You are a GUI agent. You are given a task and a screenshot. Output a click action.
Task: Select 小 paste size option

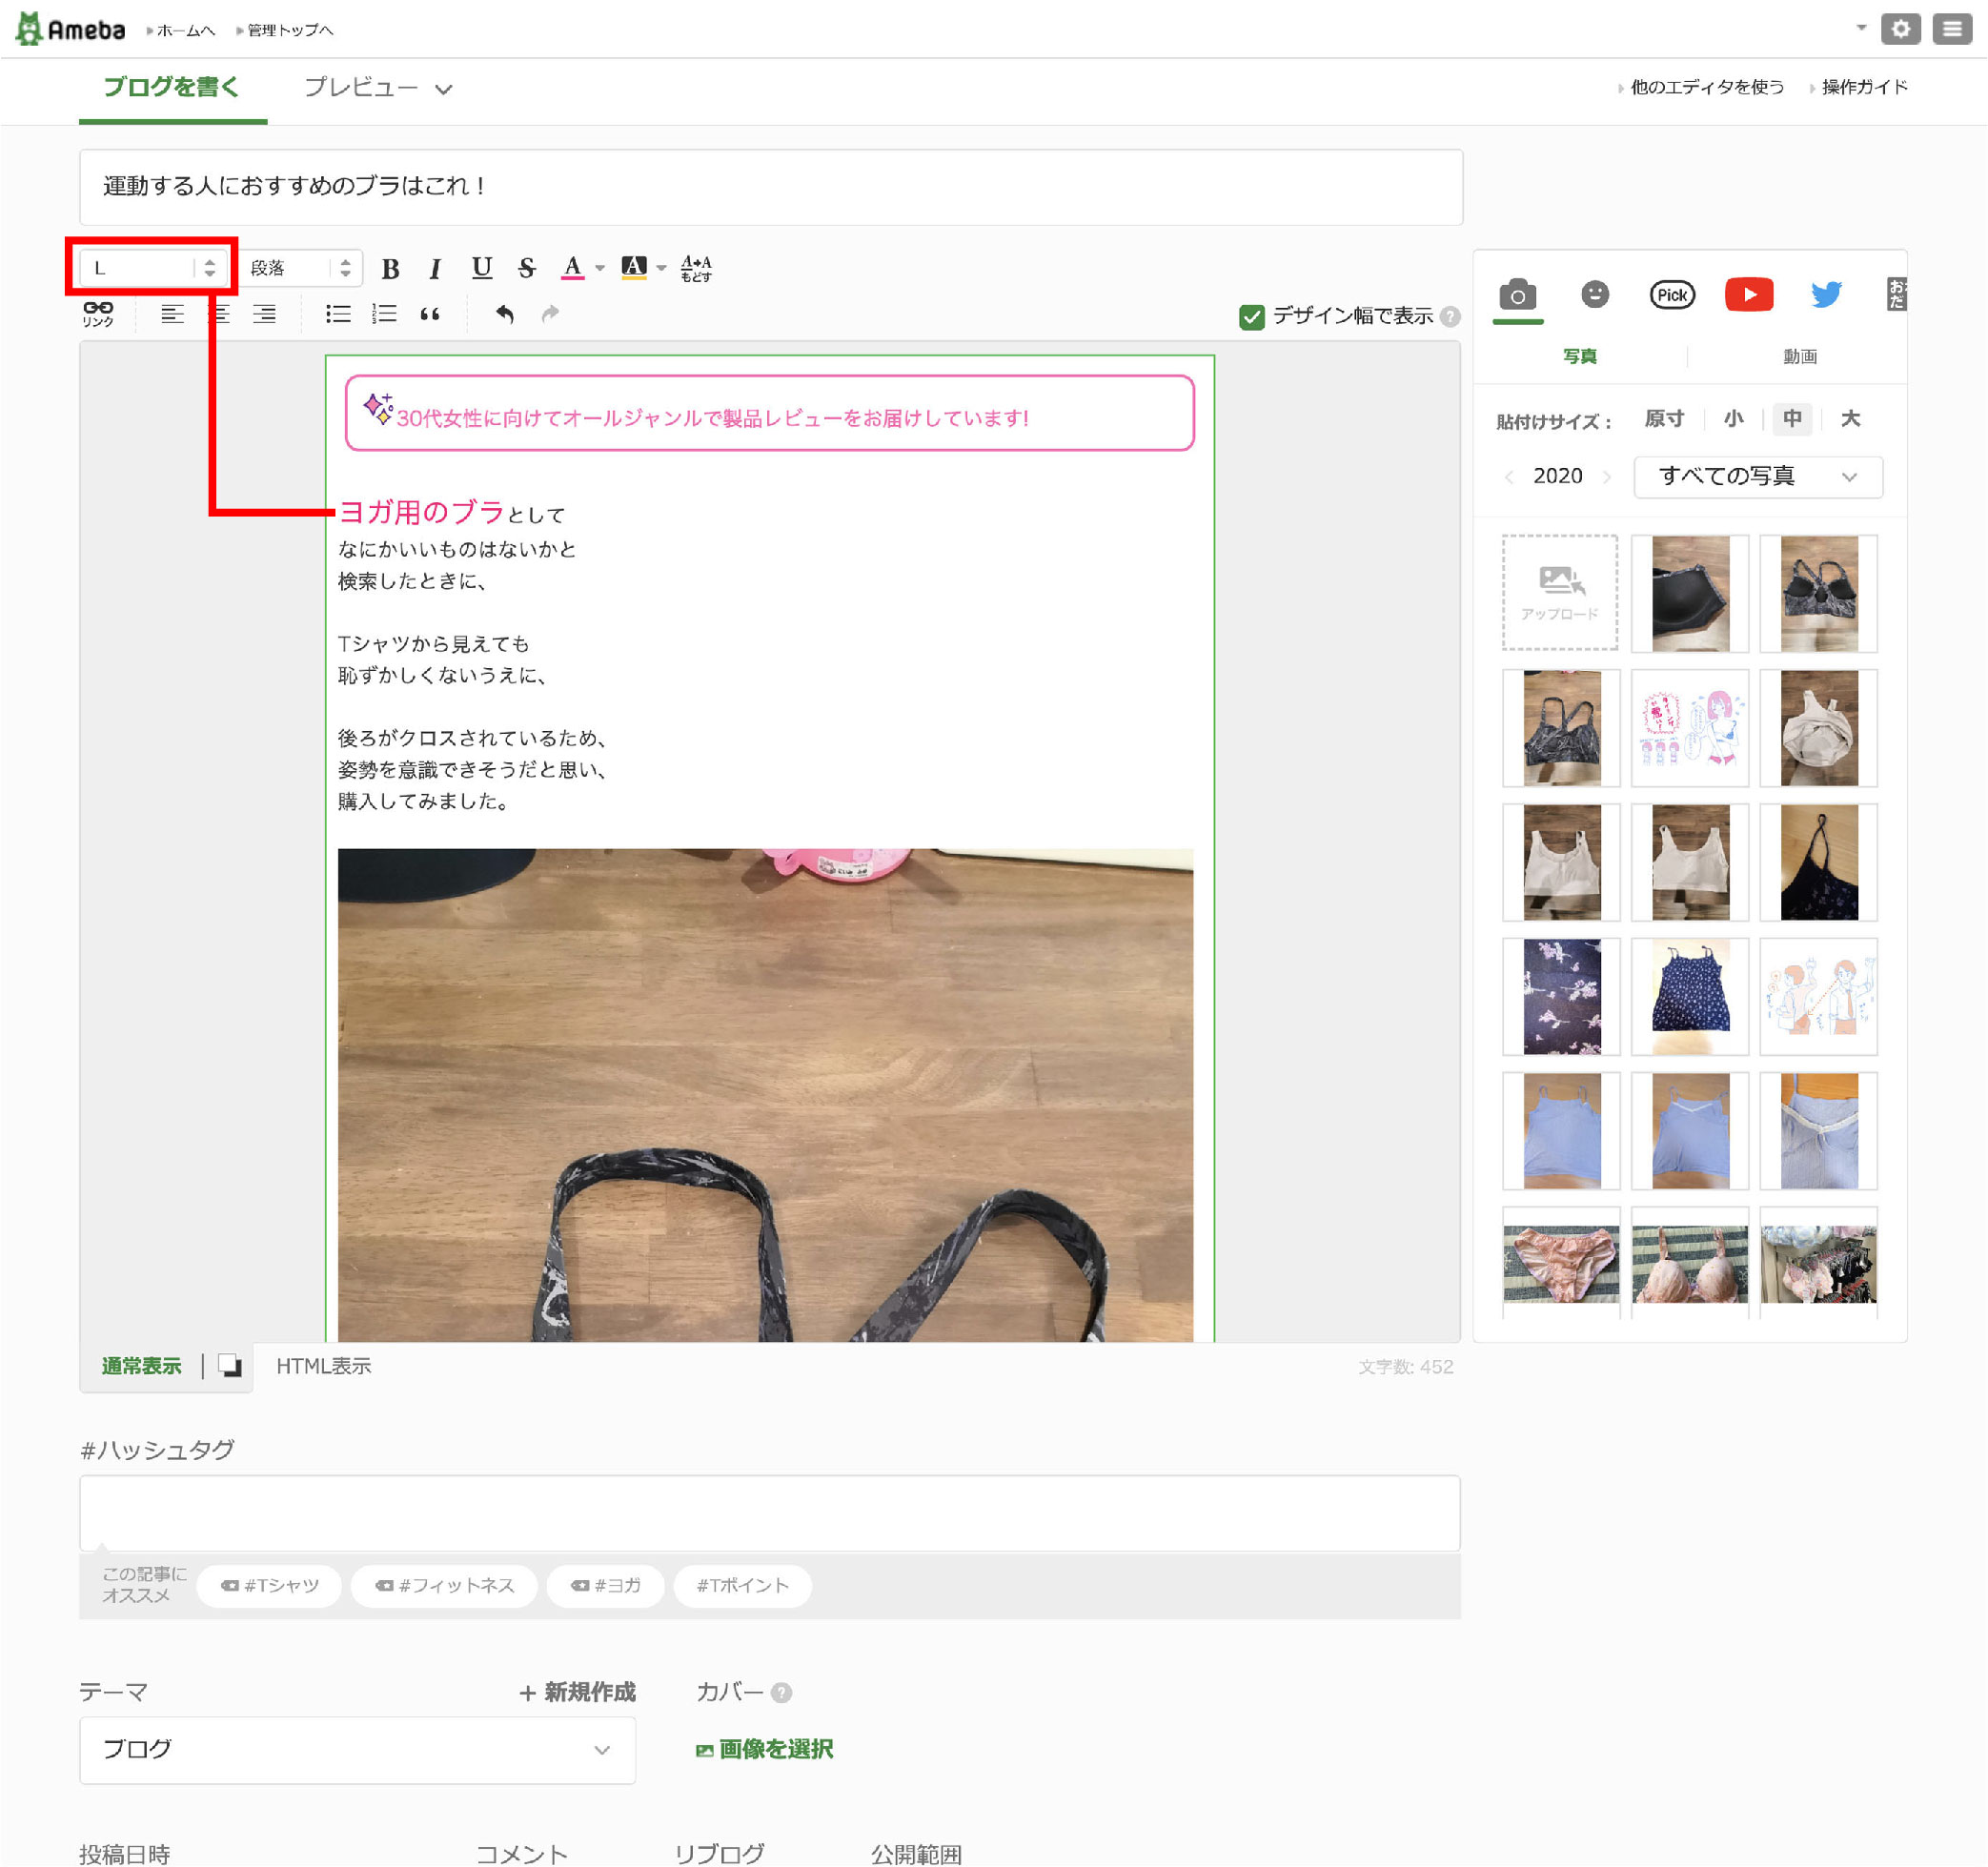tap(1733, 419)
